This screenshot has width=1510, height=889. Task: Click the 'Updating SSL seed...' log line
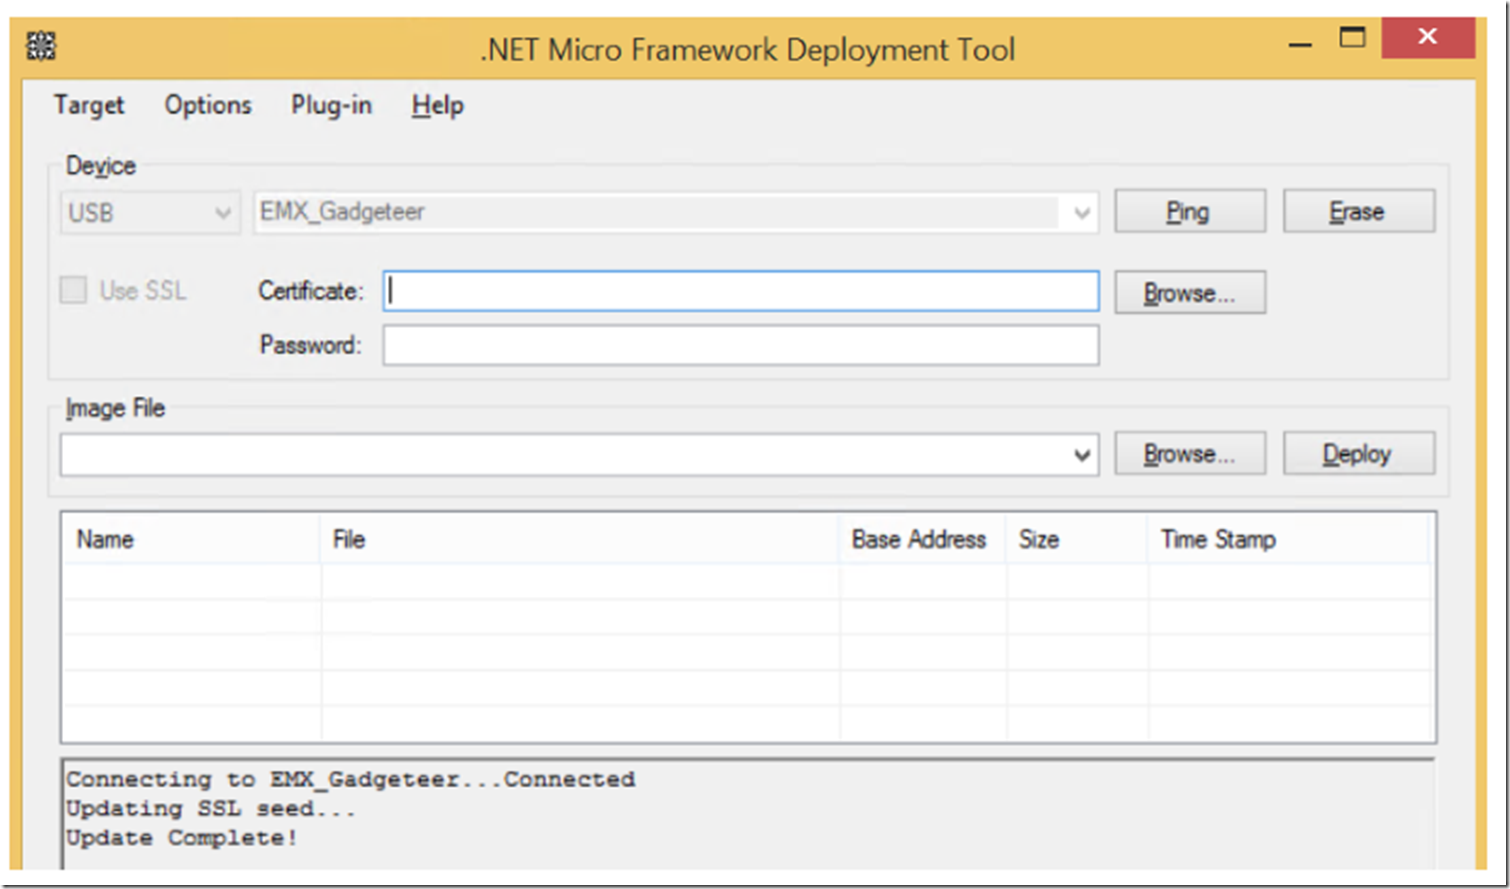click(x=211, y=808)
